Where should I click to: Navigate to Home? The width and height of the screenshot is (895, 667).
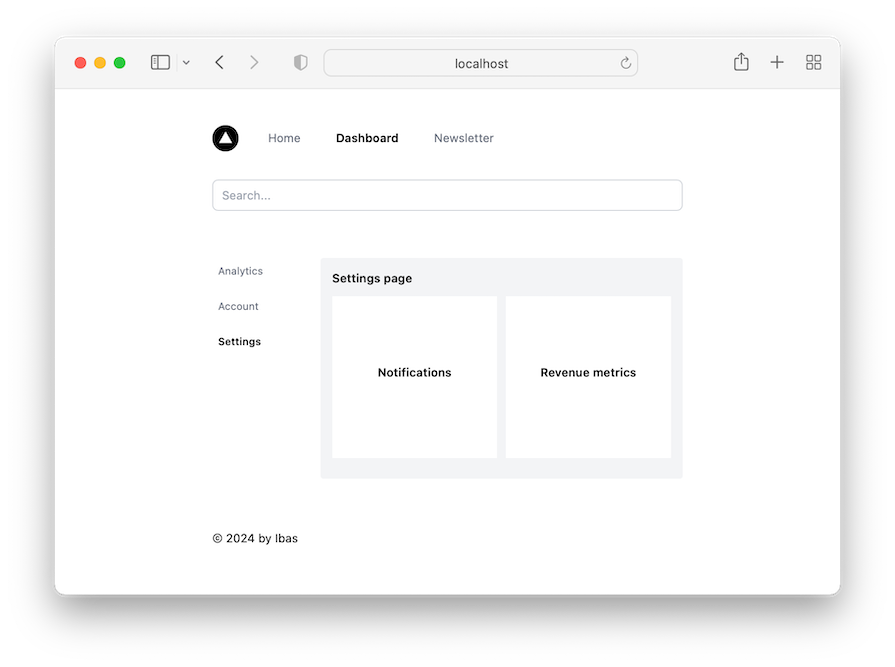coord(284,138)
